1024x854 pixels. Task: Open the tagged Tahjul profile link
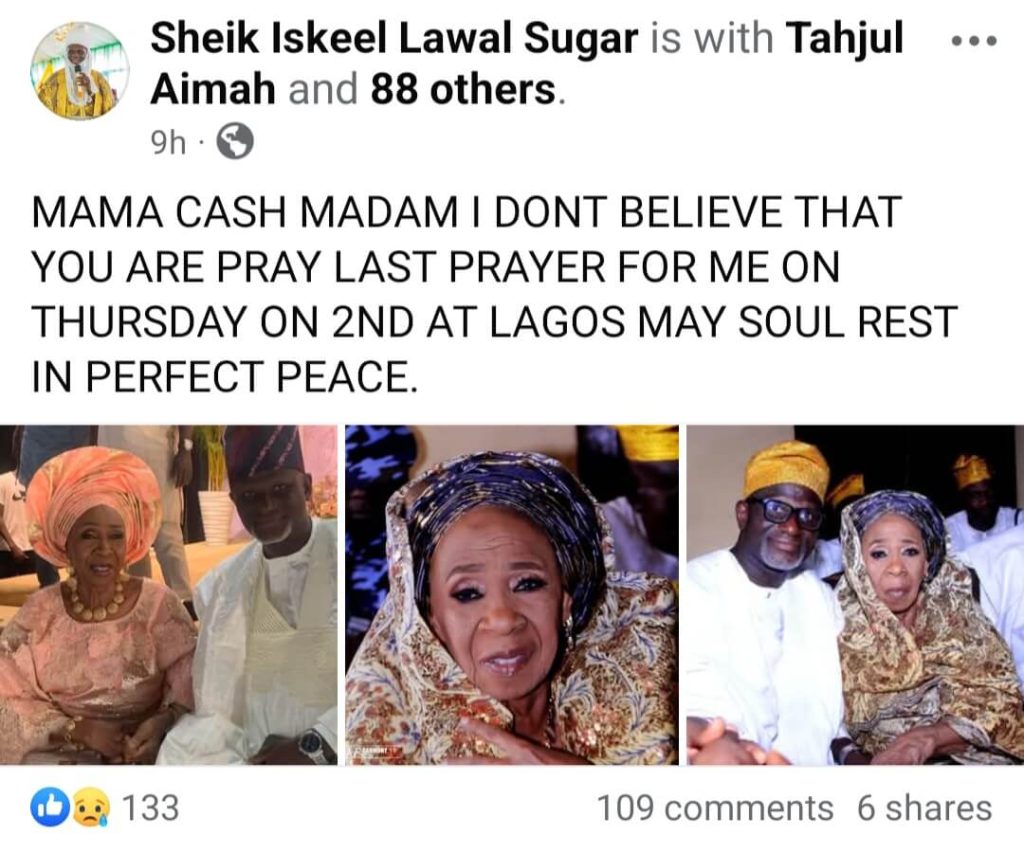point(845,39)
